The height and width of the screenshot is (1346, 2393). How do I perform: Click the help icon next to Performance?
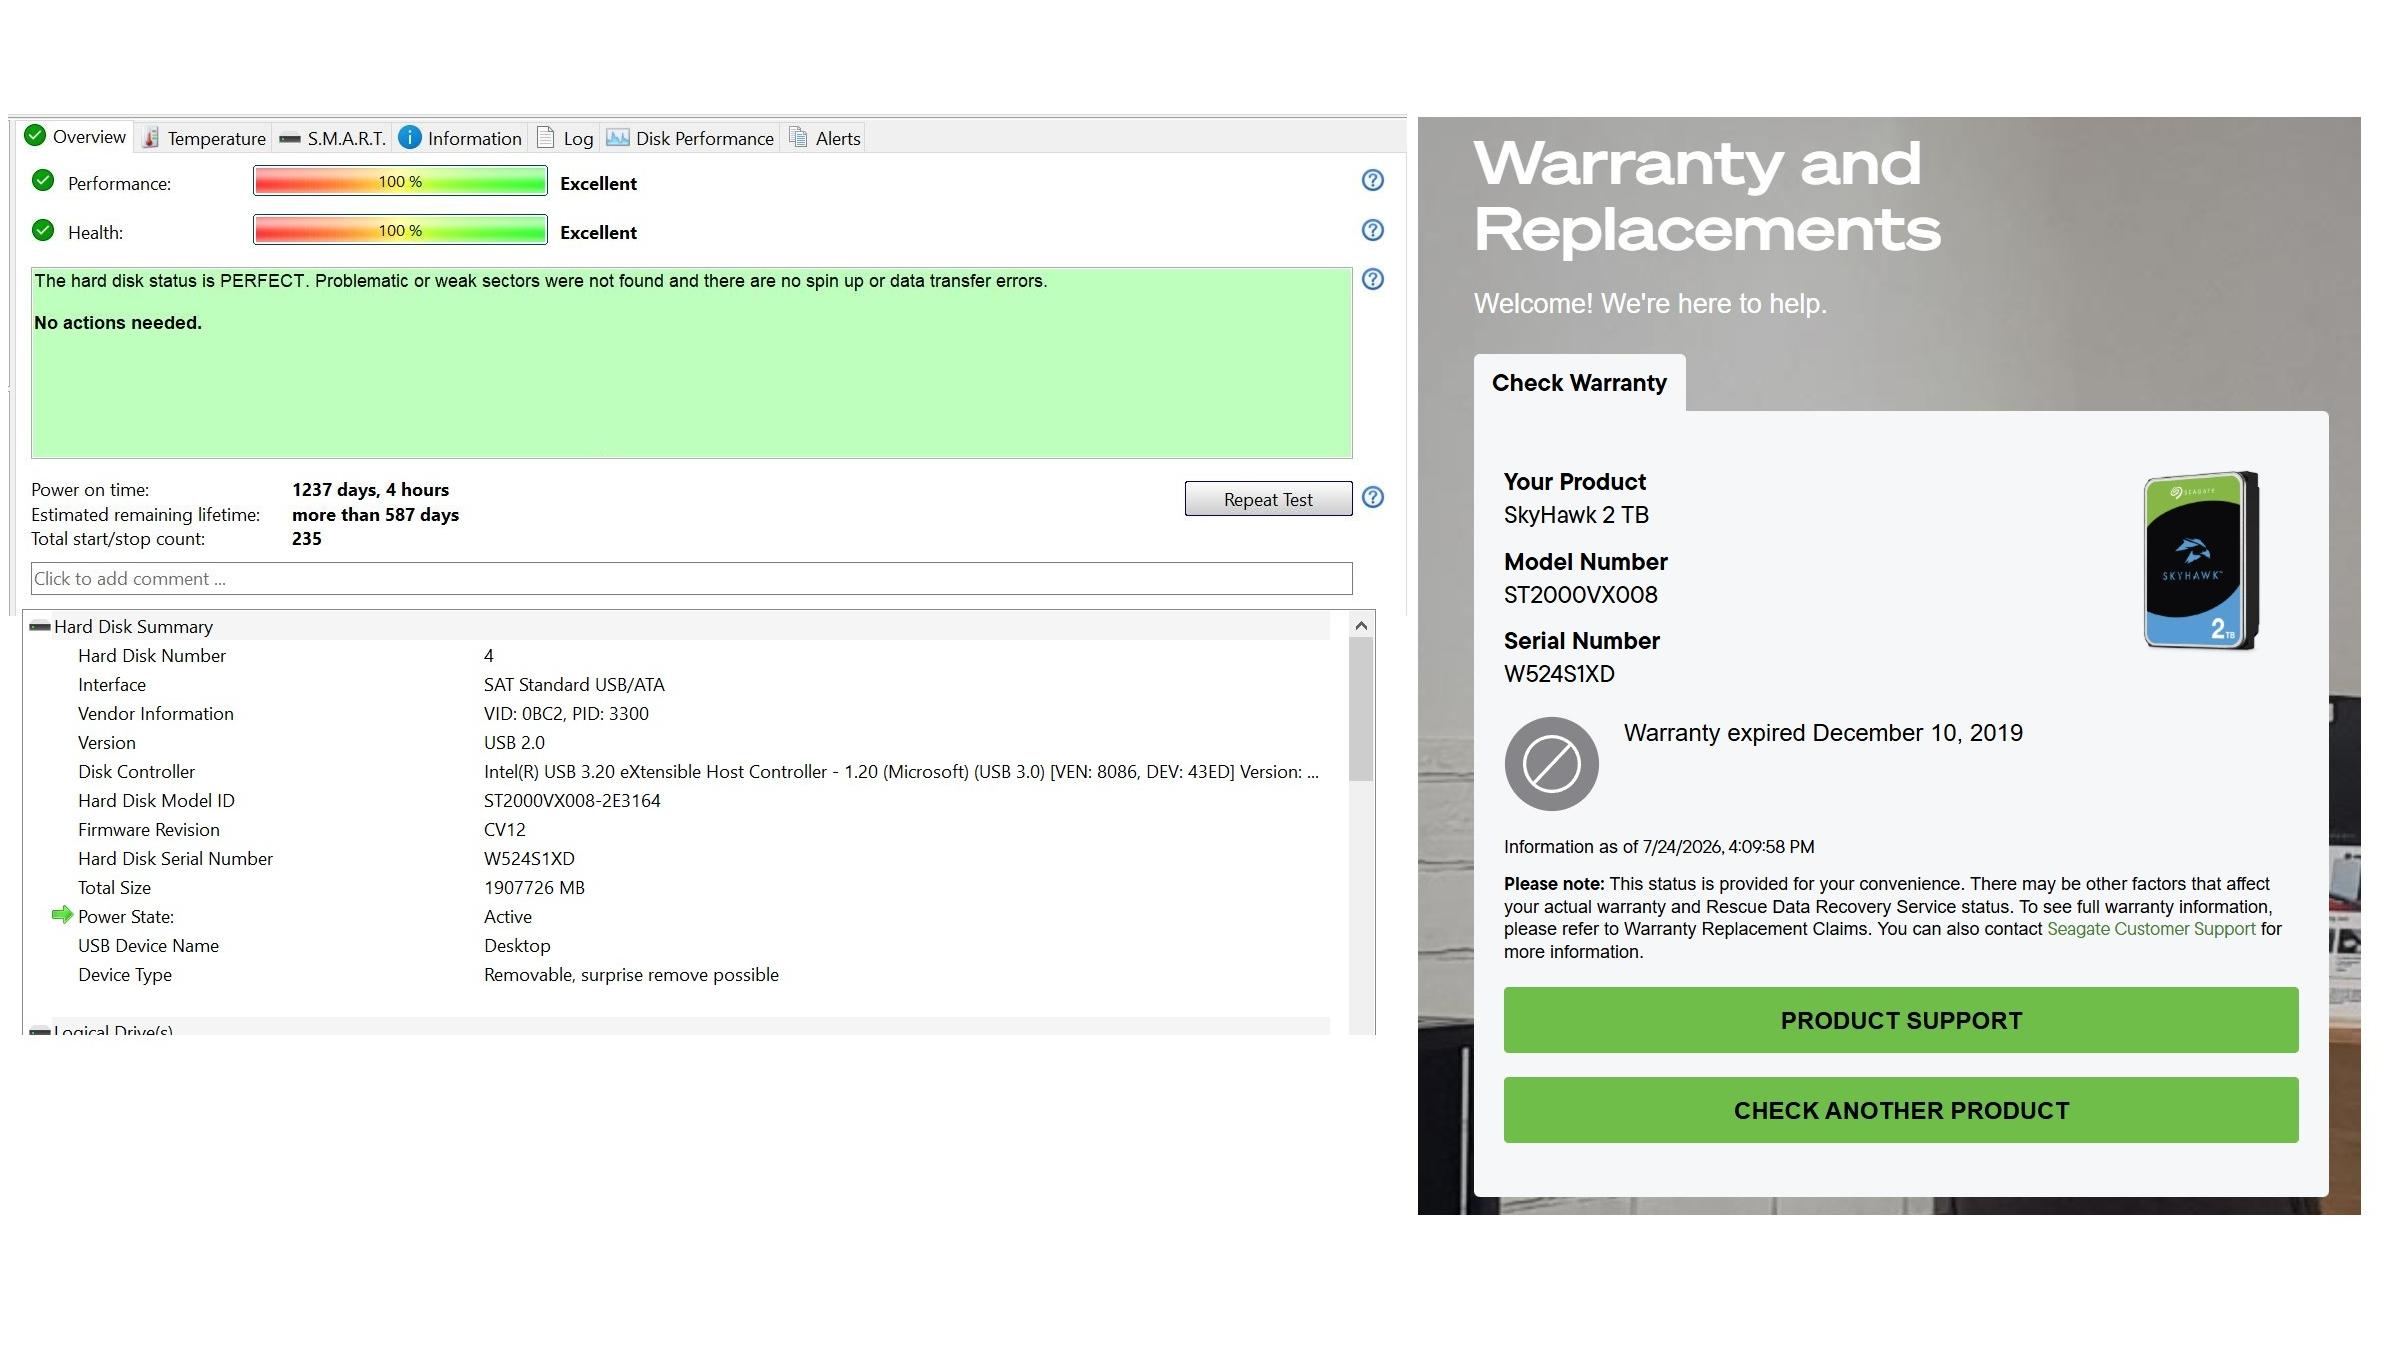tap(1373, 180)
